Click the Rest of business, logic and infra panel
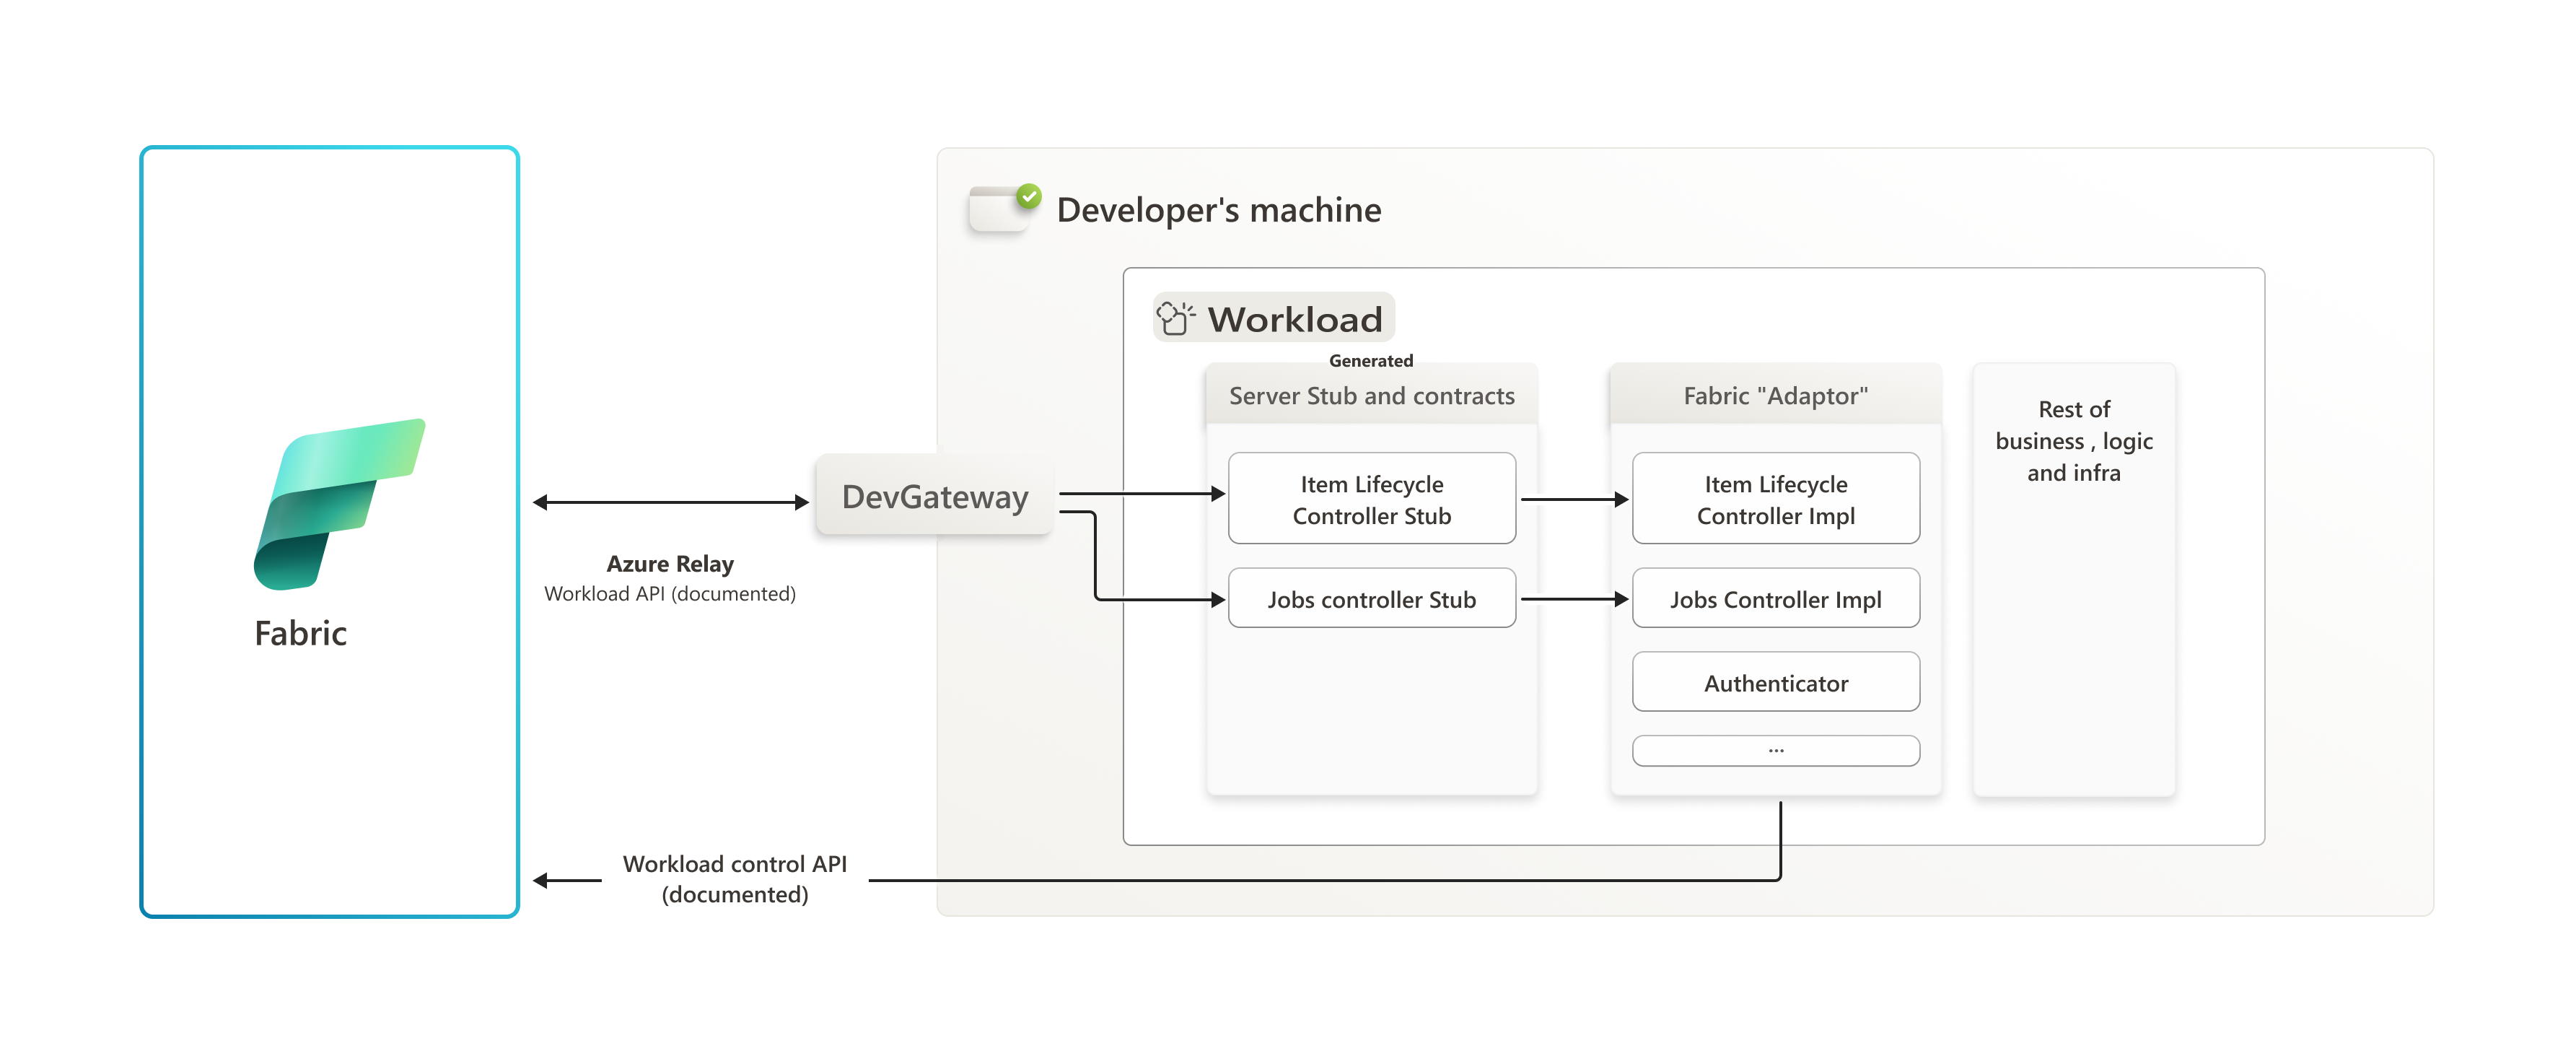 [x=2074, y=440]
